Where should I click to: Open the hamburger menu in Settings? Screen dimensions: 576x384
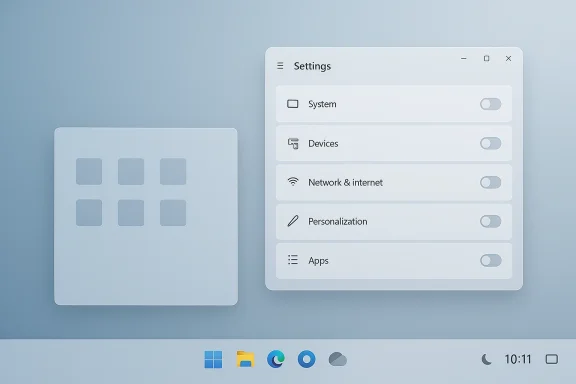pyautogui.click(x=280, y=66)
